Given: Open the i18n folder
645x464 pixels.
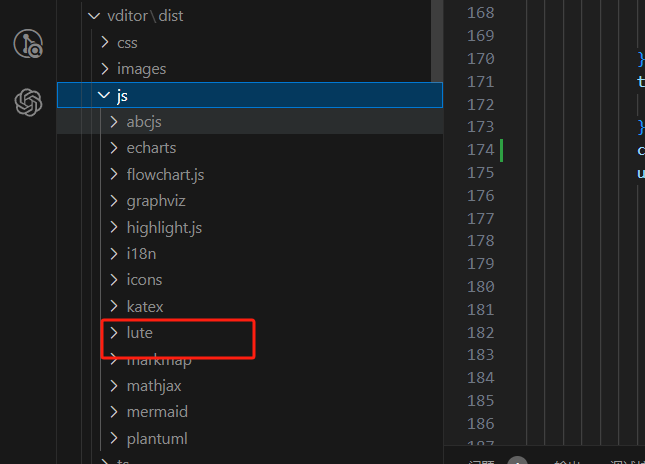Looking at the screenshot, I should point(142,253).
